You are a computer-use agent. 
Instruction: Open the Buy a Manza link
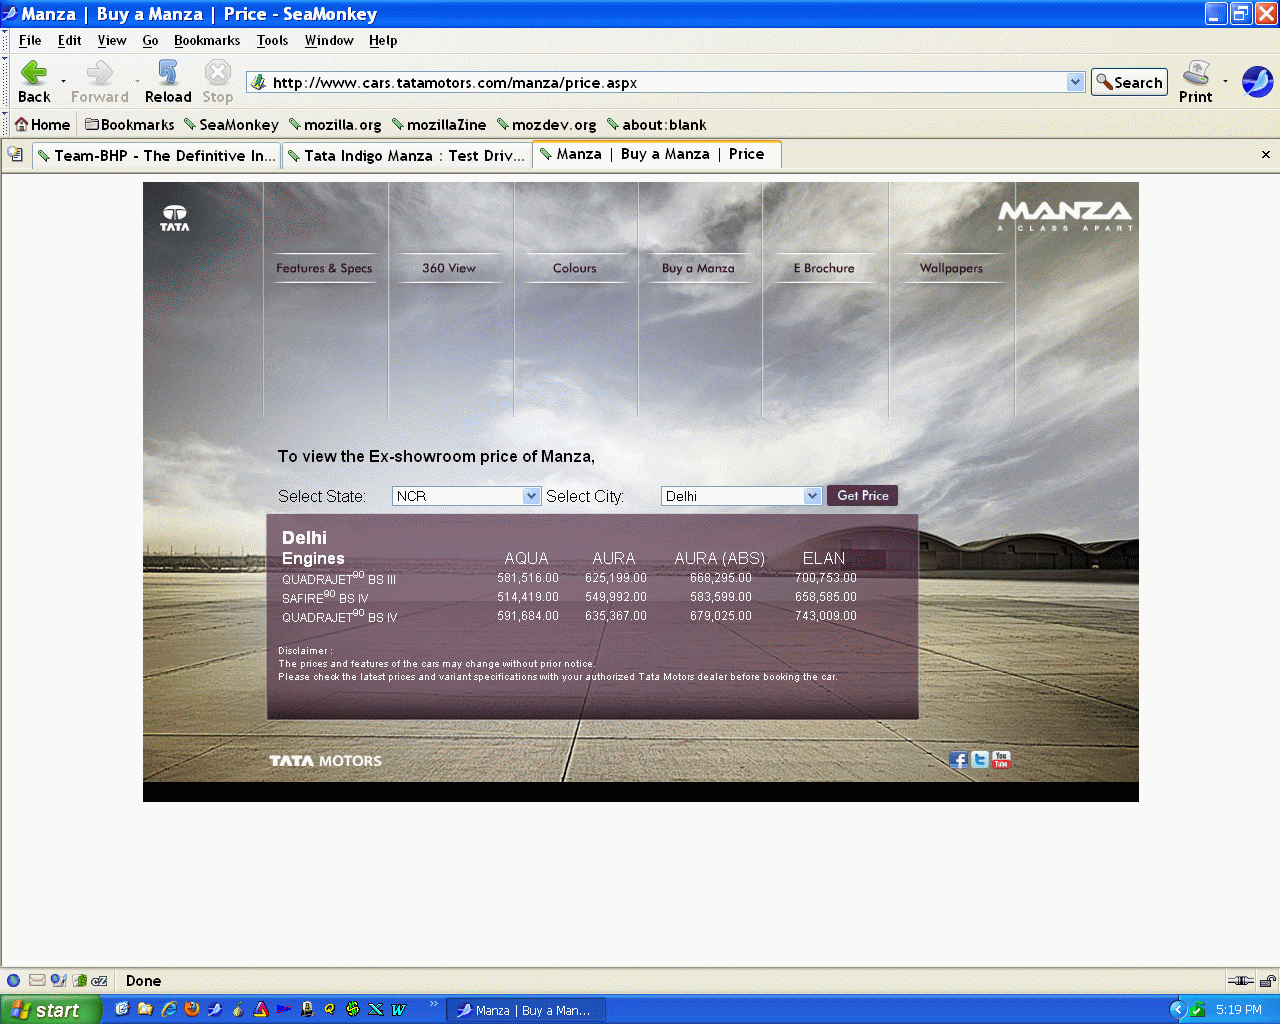click(x=698, y=268)
